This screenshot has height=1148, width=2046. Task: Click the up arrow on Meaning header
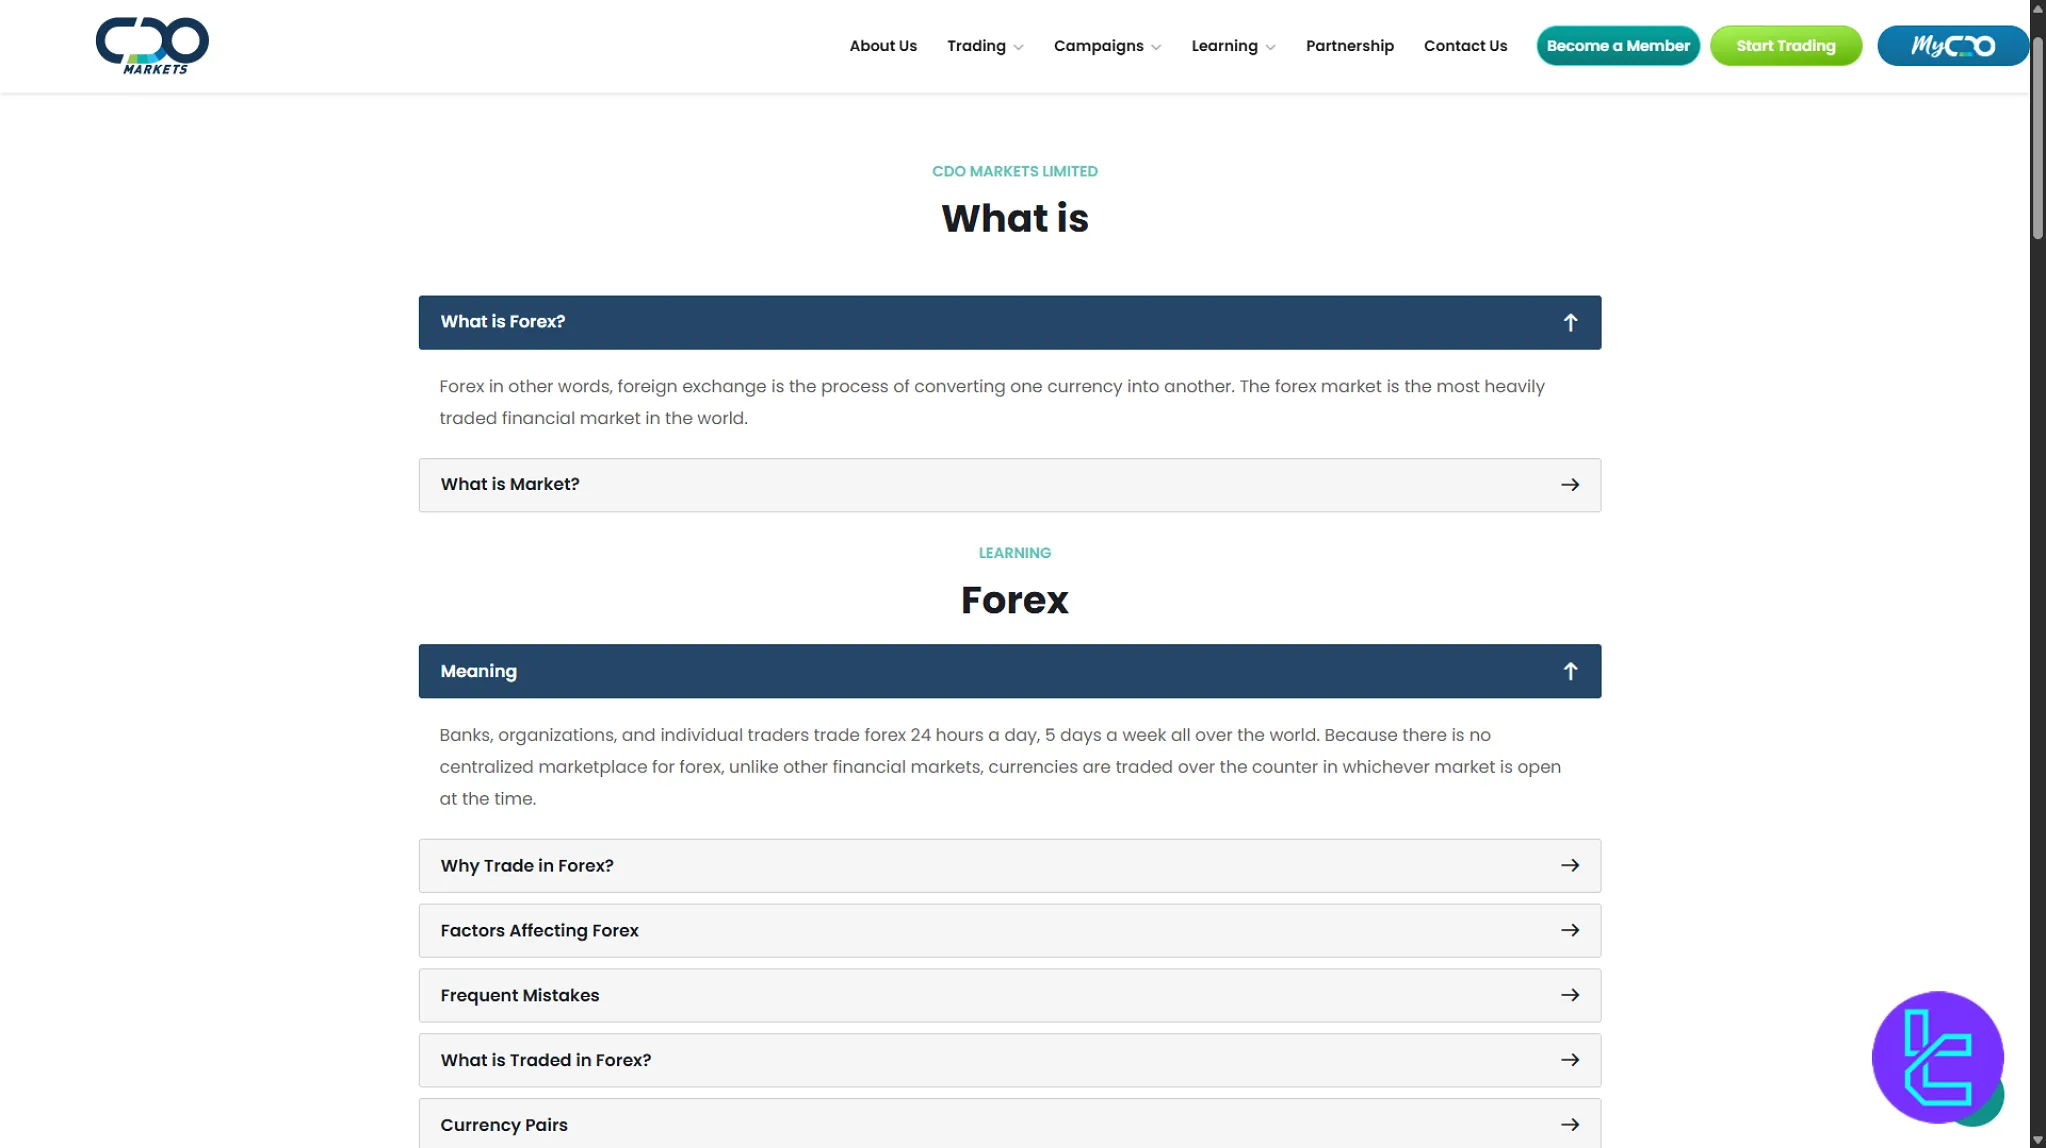pyautogui.click(x=1570, y=671)
